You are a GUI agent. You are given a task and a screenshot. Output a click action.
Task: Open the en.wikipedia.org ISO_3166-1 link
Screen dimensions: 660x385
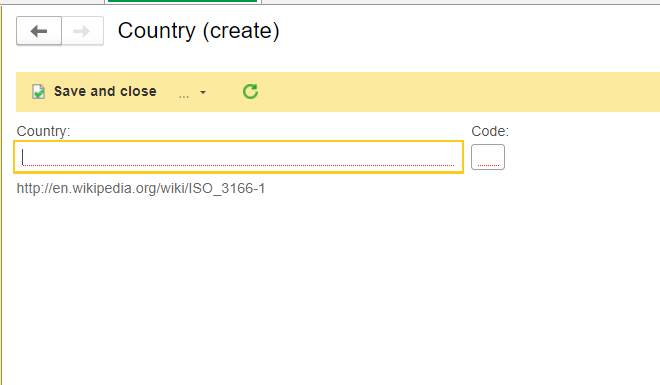[141, 188]
